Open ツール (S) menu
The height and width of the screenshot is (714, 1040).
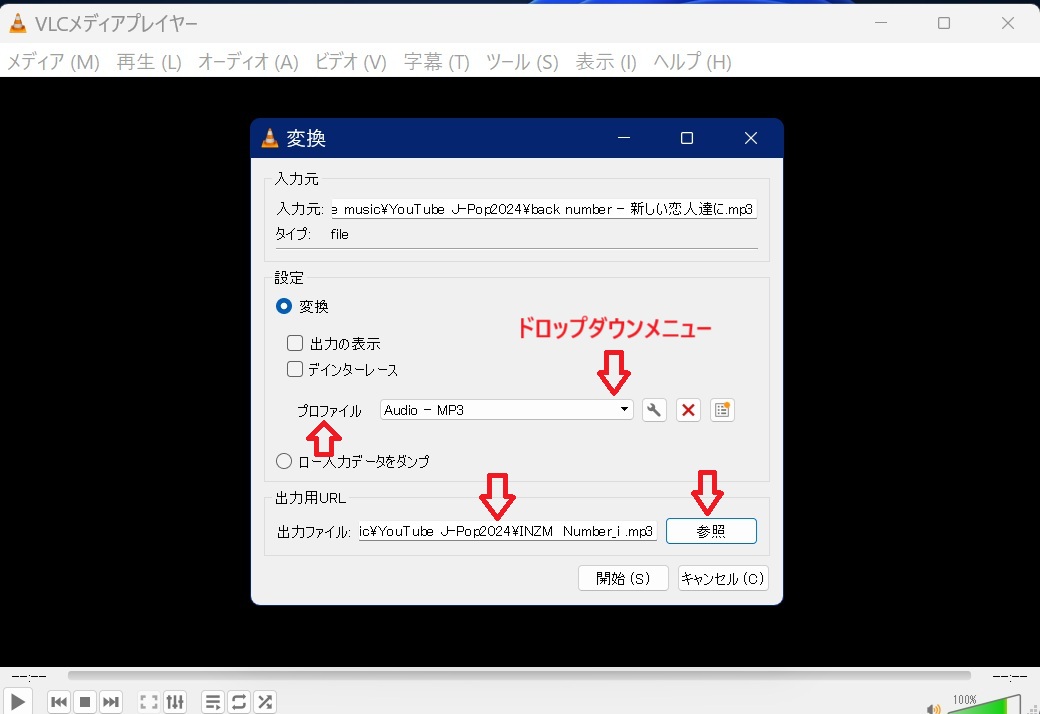(x=522, y=62)
